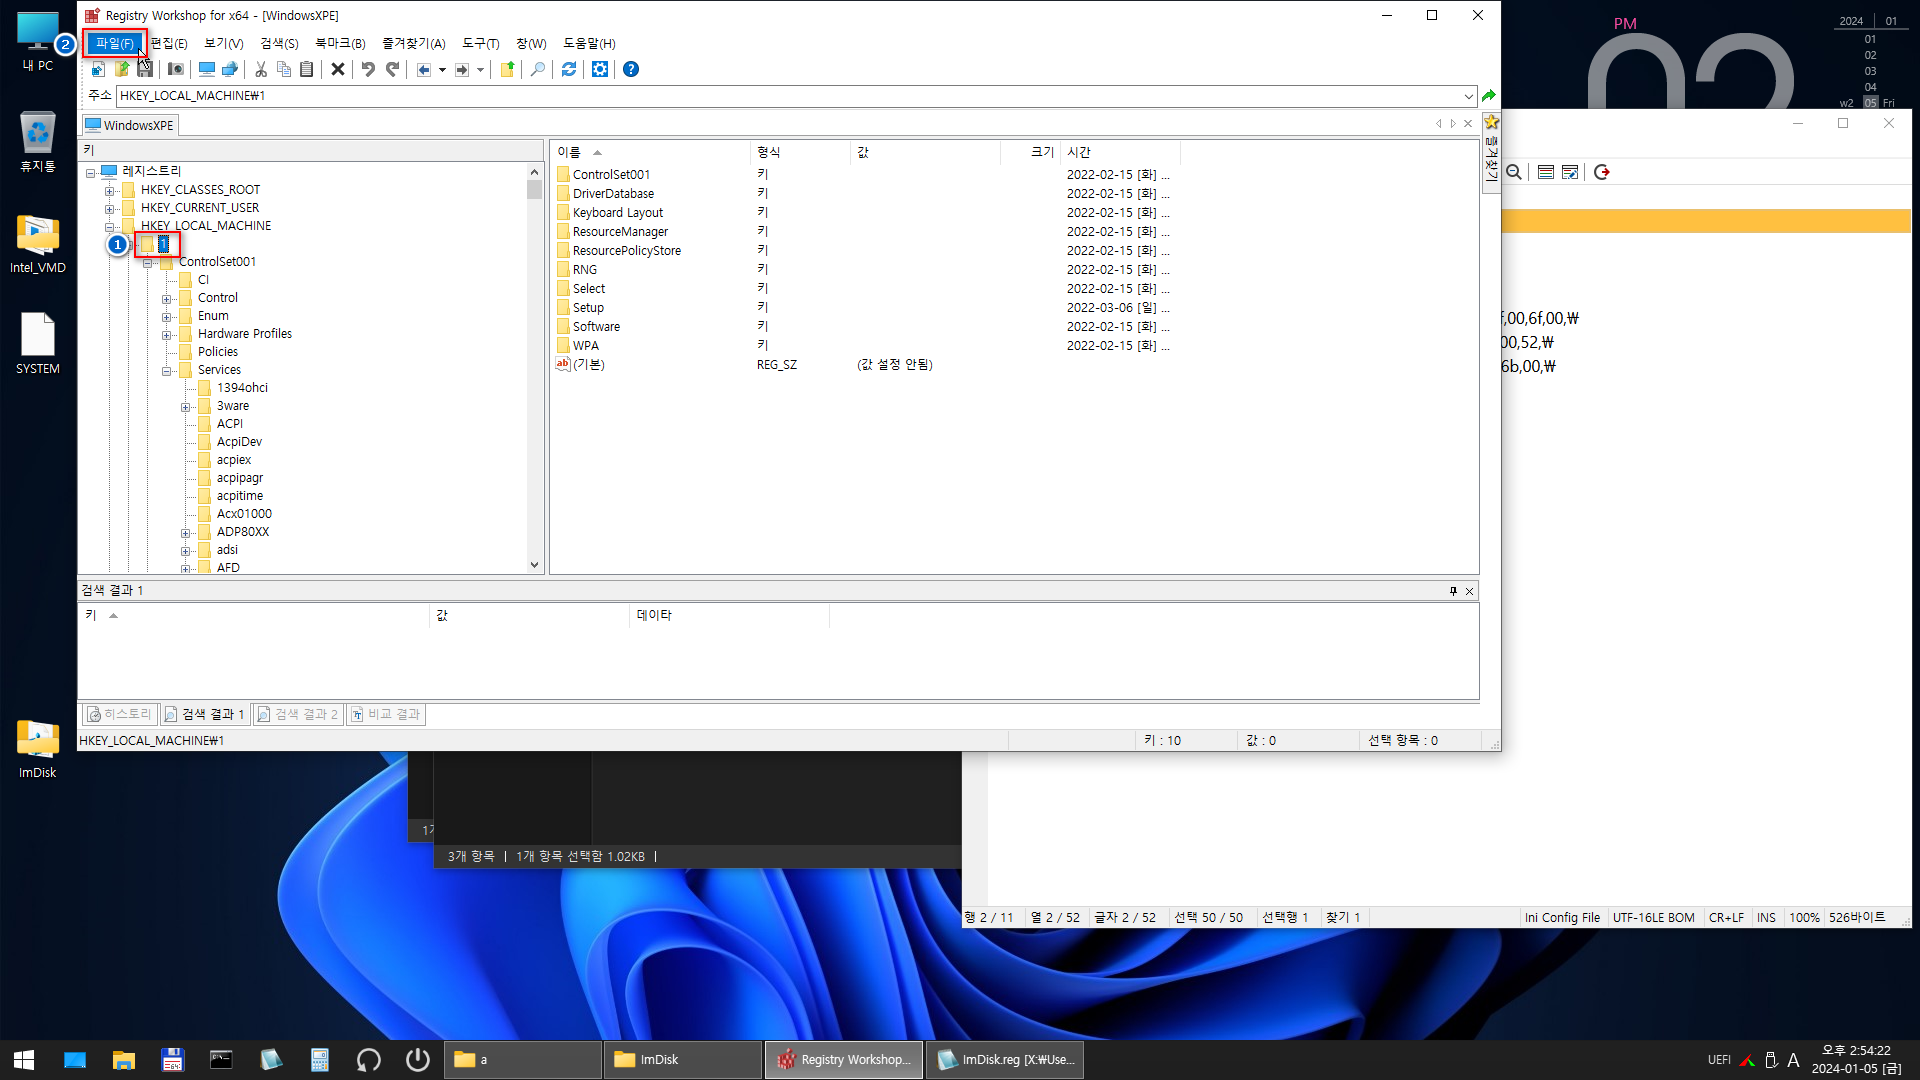
Task: Click the Back navigation arrow icon
Action: [x=424, y=69]
